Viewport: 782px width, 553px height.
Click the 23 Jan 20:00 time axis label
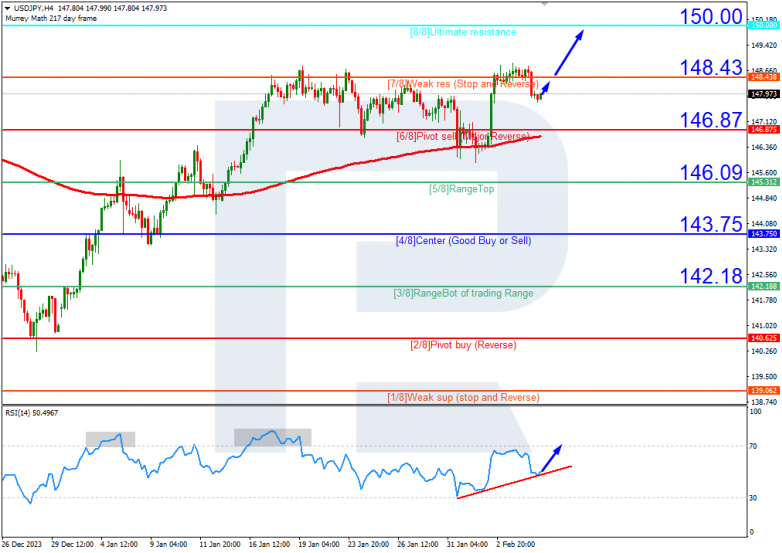pos(369,544)
